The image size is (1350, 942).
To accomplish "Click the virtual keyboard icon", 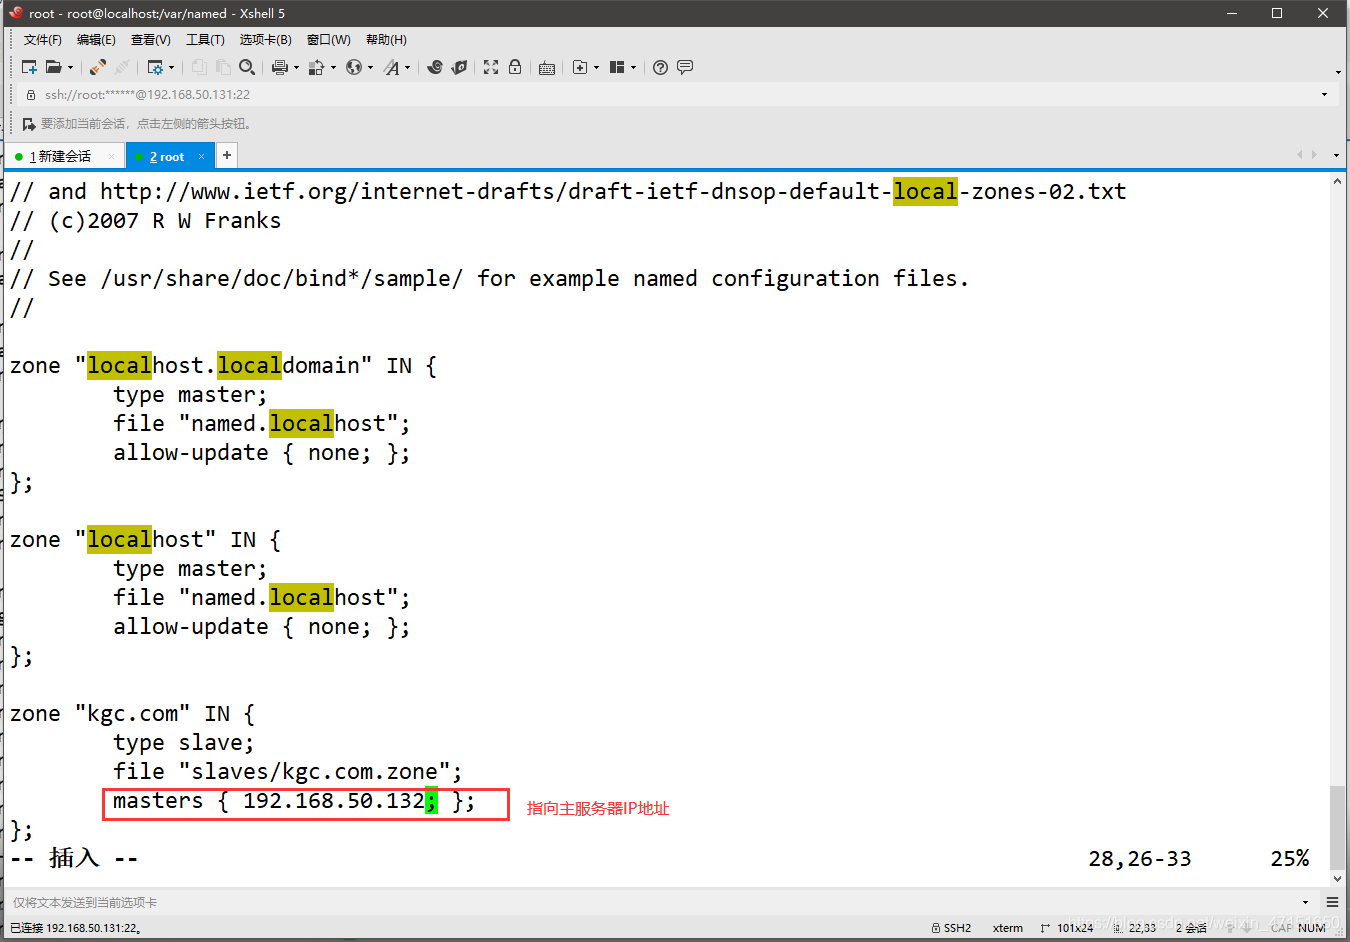I will pos(547,67).
